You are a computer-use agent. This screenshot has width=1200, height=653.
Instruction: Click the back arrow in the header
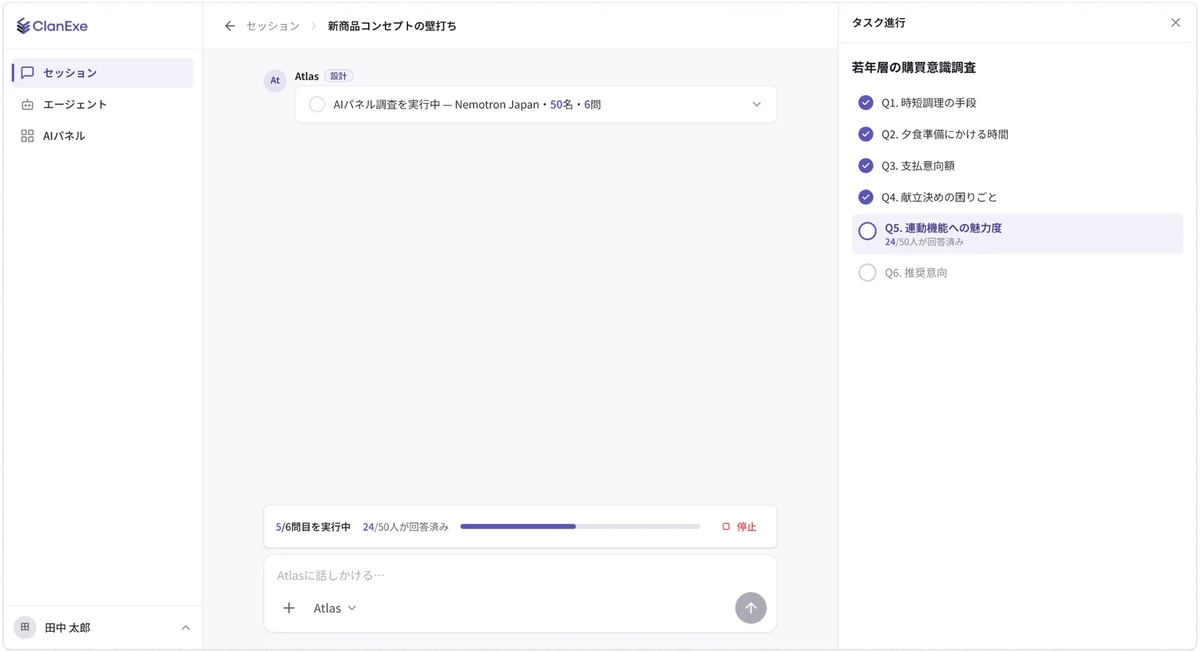[x=230, y=26]
